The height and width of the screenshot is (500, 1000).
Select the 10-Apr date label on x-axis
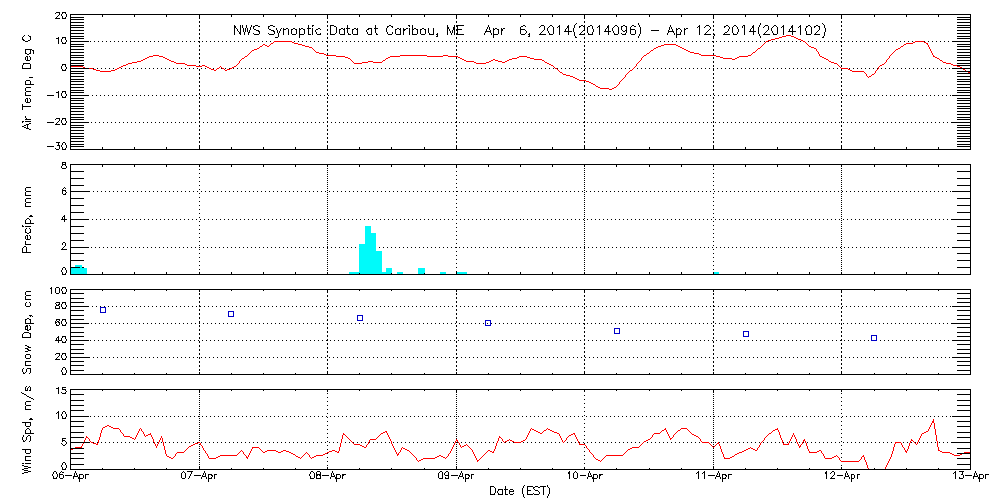pyautogui.click(x=585, y=478)
